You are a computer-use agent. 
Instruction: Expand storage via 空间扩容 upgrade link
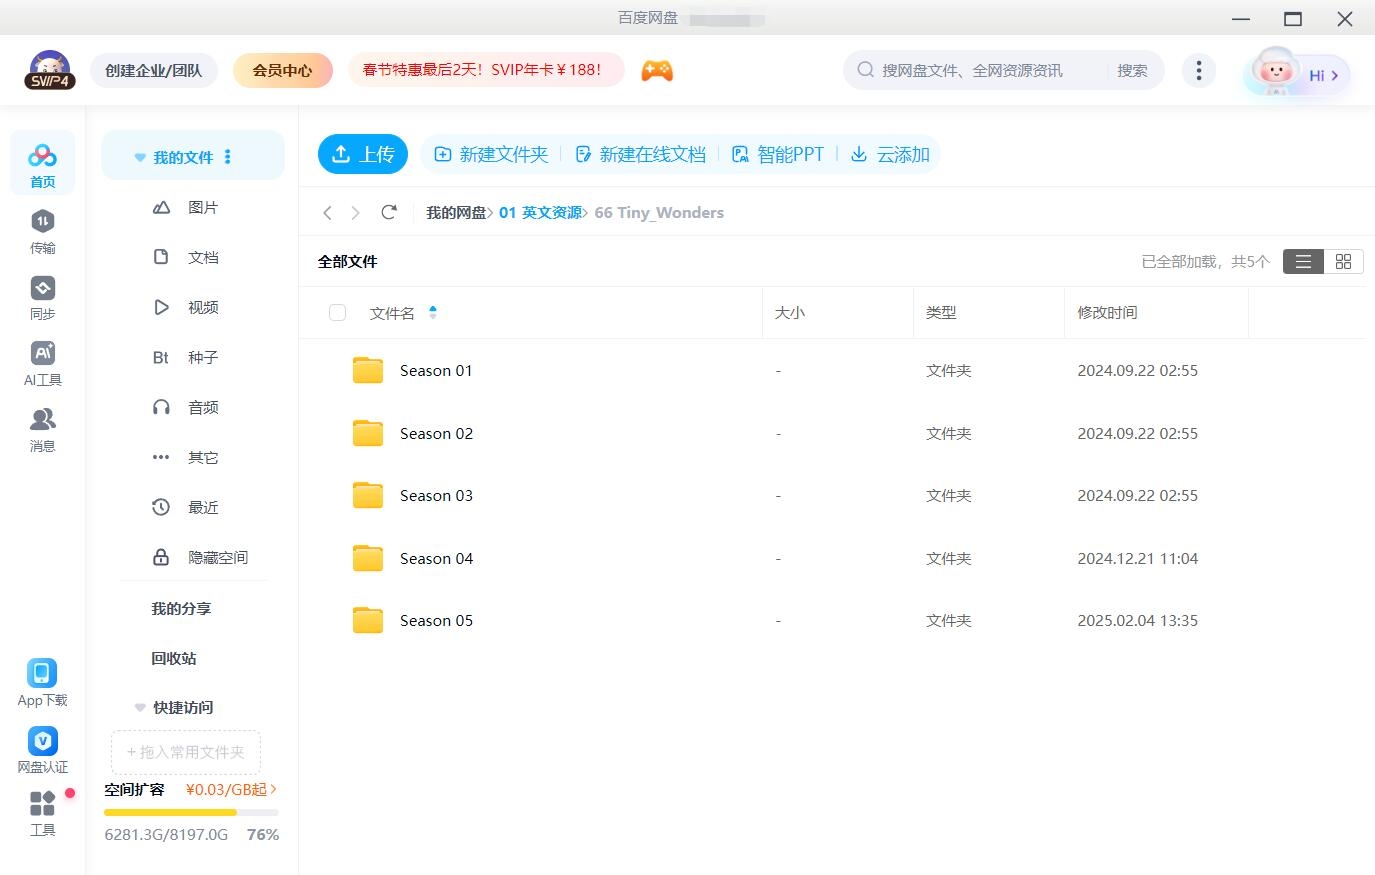click(228, 789)
